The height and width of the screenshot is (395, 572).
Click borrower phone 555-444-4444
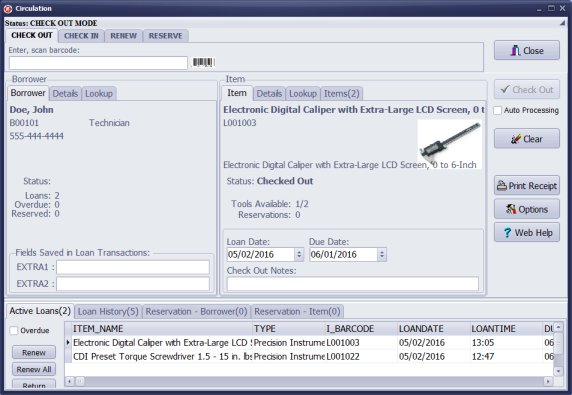click(36, 136)
